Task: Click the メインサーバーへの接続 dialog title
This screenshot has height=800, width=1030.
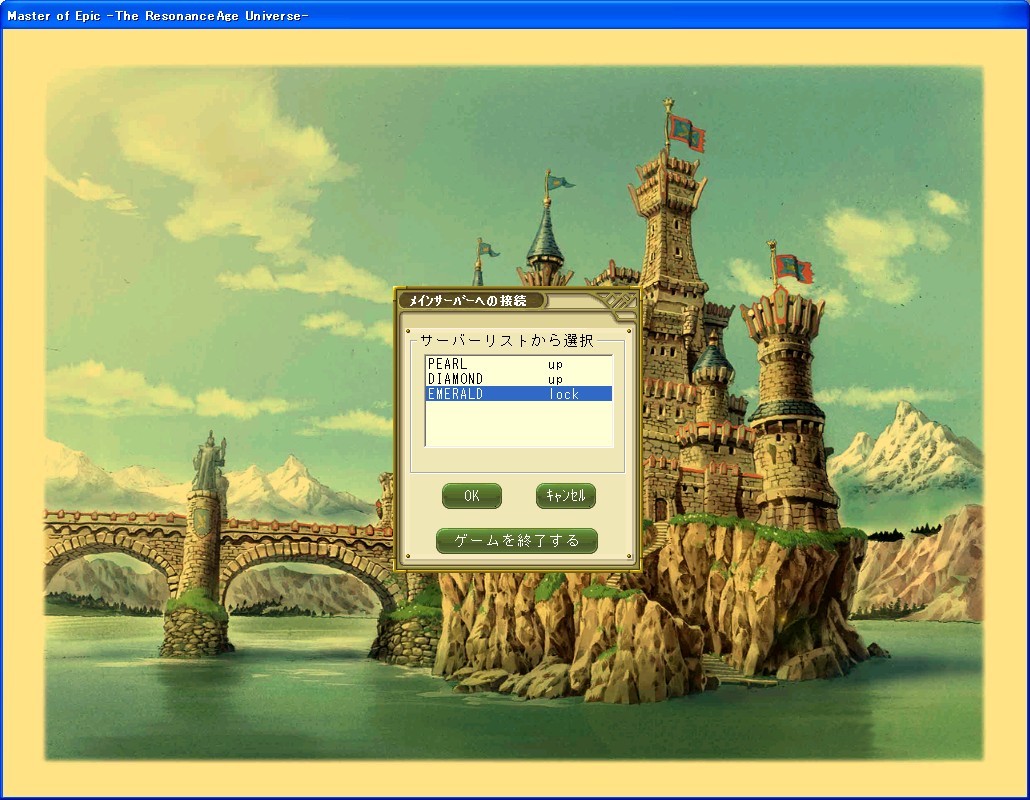Action: pos(468,301)
